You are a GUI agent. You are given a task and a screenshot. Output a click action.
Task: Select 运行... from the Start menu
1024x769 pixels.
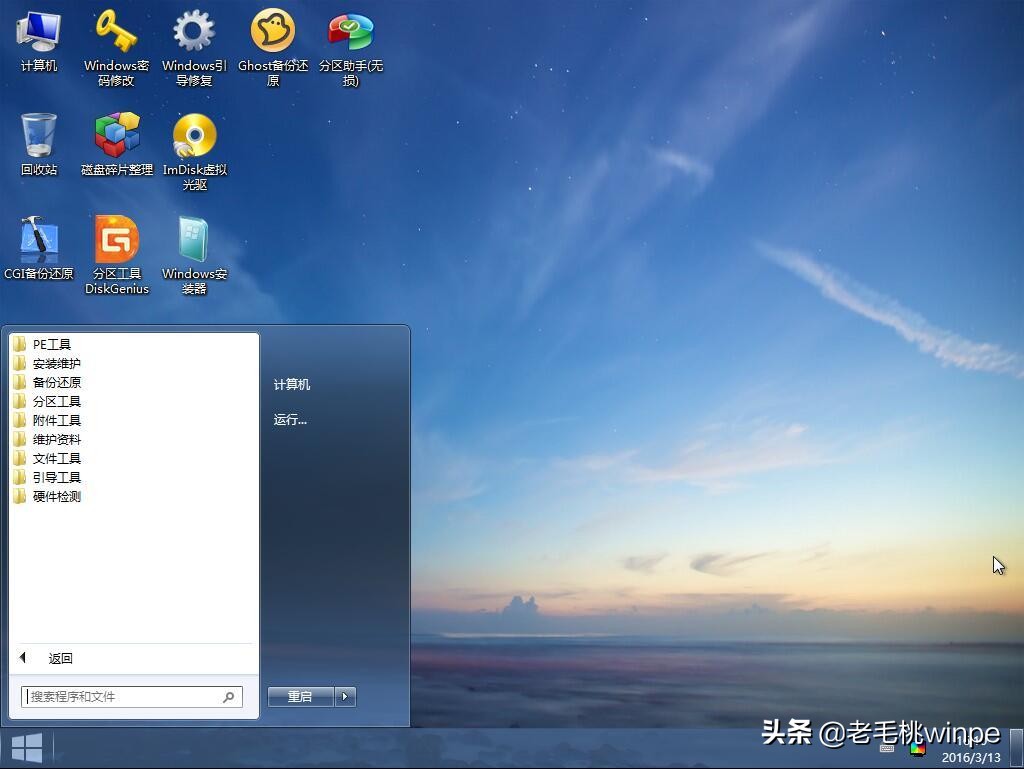tap(290, 420)
